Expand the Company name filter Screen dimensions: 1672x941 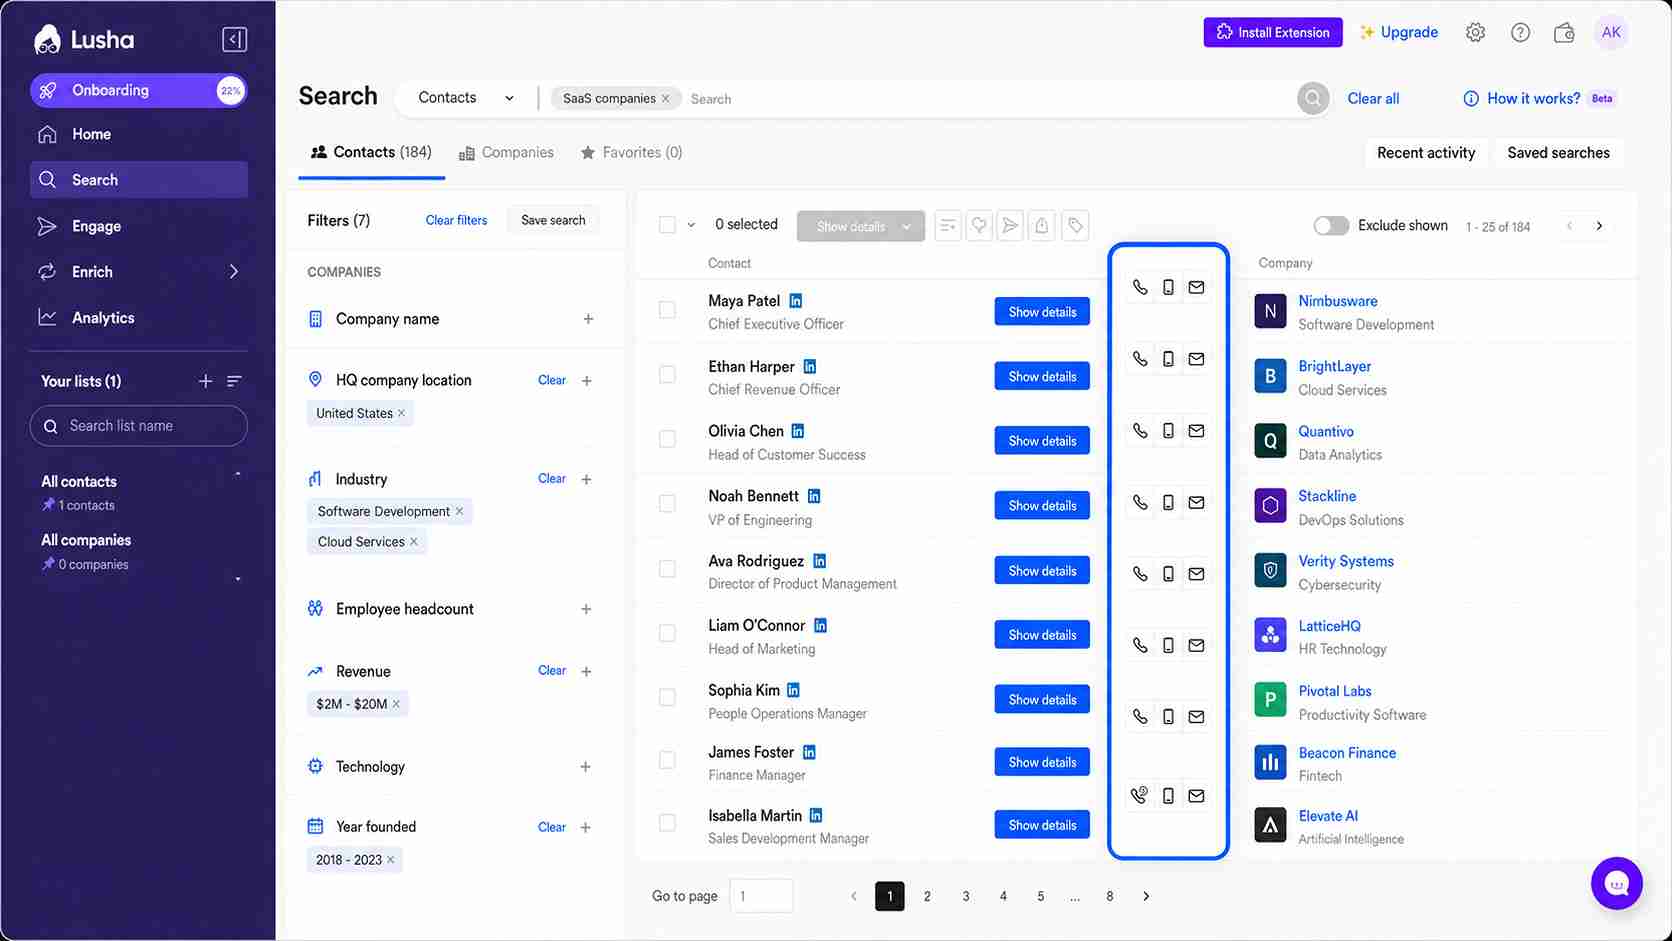click(588, 319)
